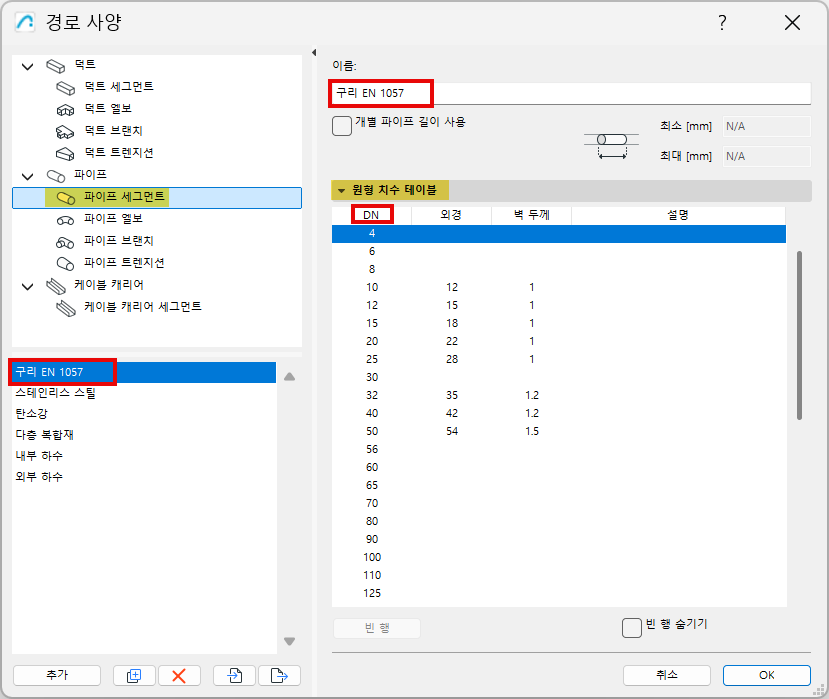
Task: Click the 최소 [mm] value field
Action: coord(767,126)
